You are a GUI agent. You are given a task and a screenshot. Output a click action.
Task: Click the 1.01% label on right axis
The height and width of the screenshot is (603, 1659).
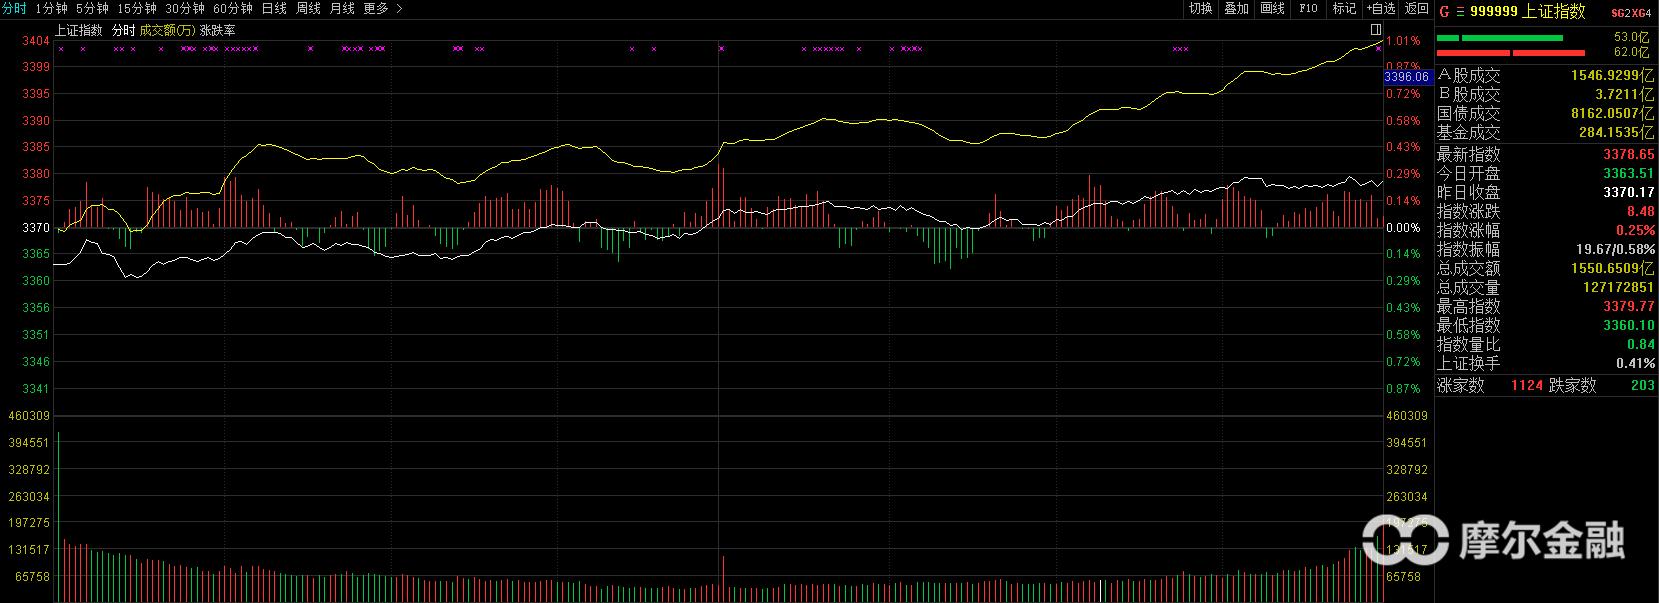coord(1403,41)
